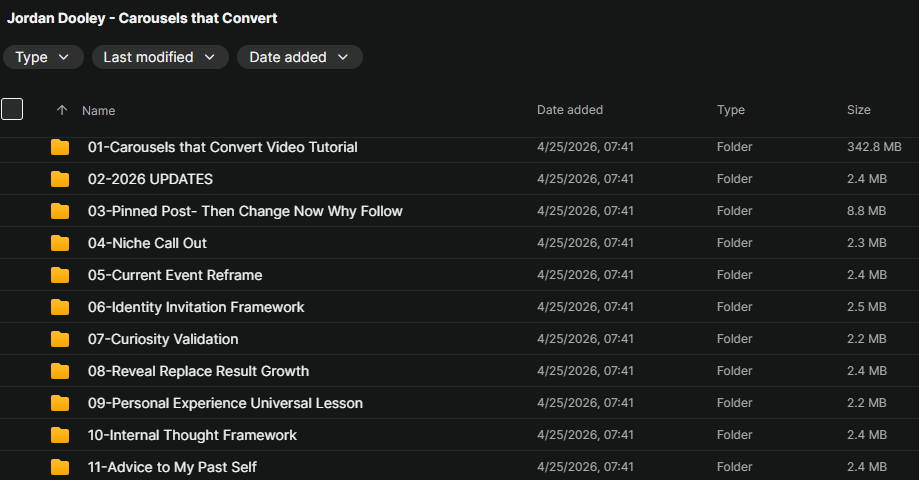This screenshot has width=919, height=480.
Task: Select the 08-Reveal Replace Result Growth row
Action: pos(198,371)
